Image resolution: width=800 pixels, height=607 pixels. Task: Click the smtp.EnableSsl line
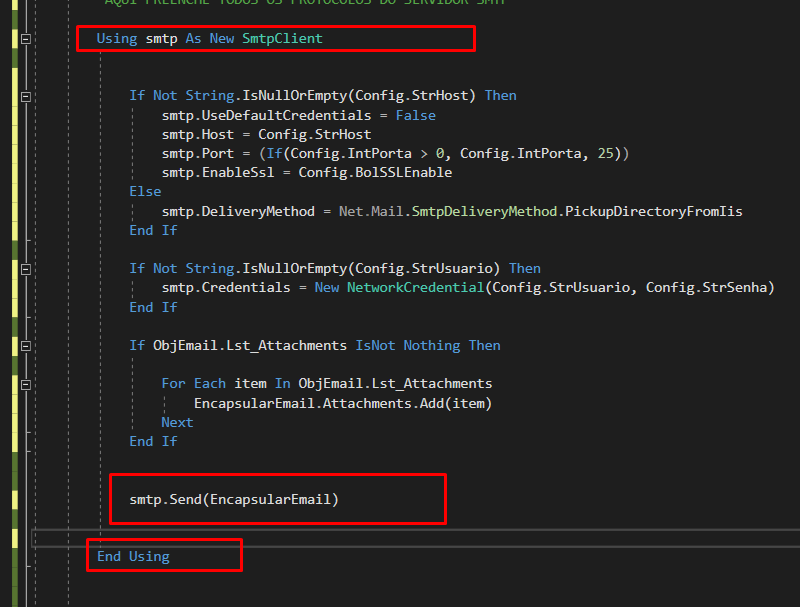click(x=307, y=172)
